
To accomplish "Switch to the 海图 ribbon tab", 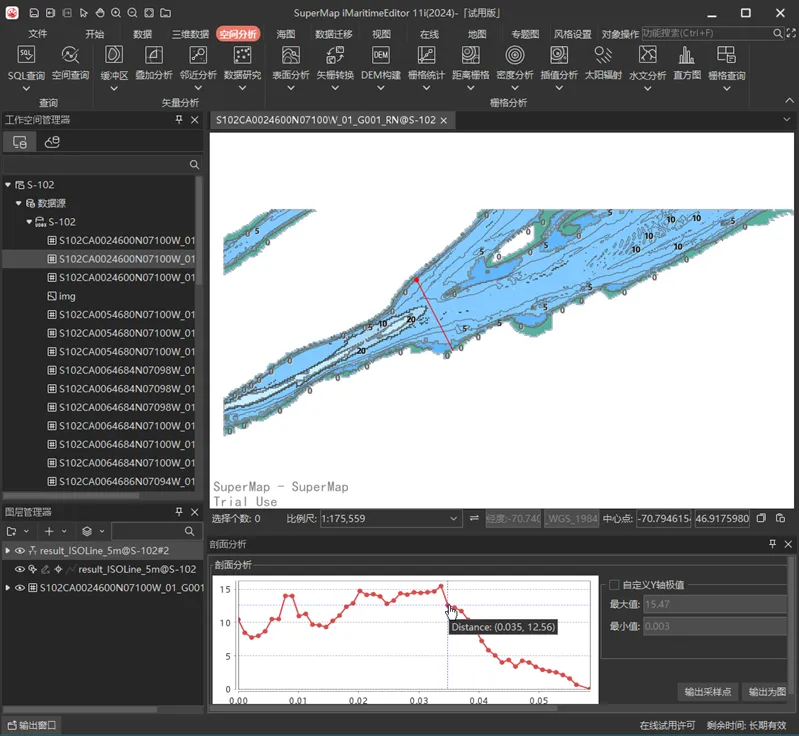I will tap(286, 34).
